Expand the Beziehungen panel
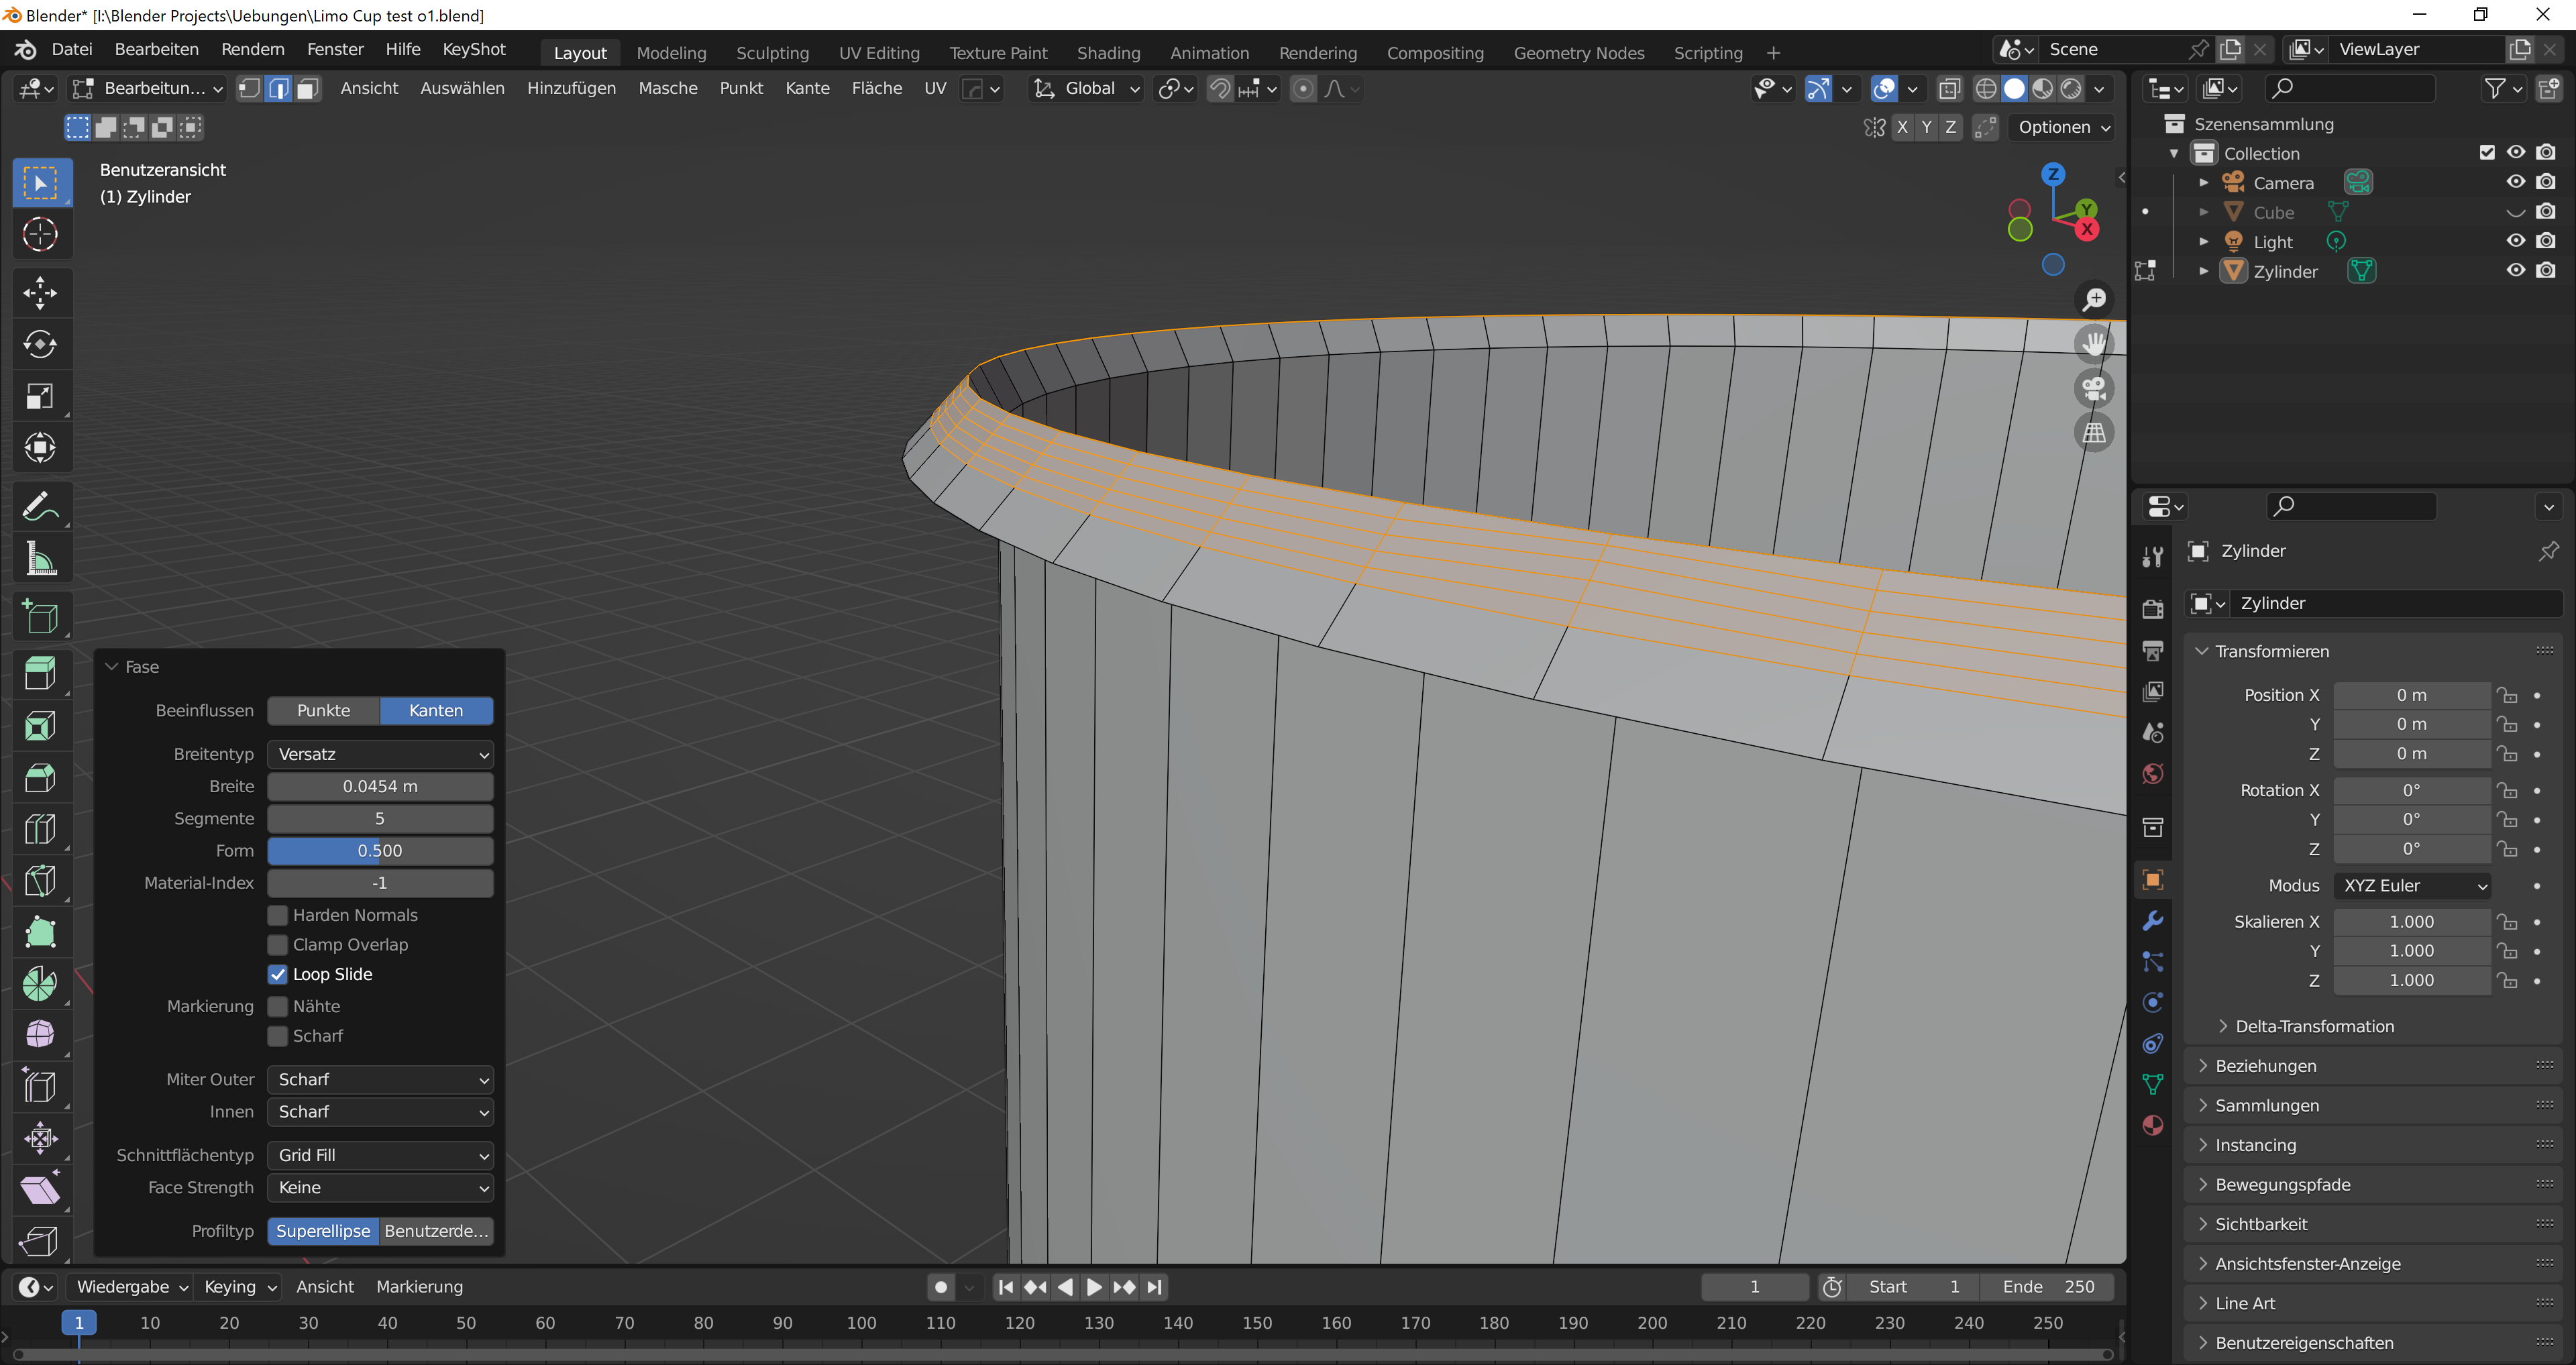The height and width of the screenshot is (1365, 2576). (2265, 1066)
